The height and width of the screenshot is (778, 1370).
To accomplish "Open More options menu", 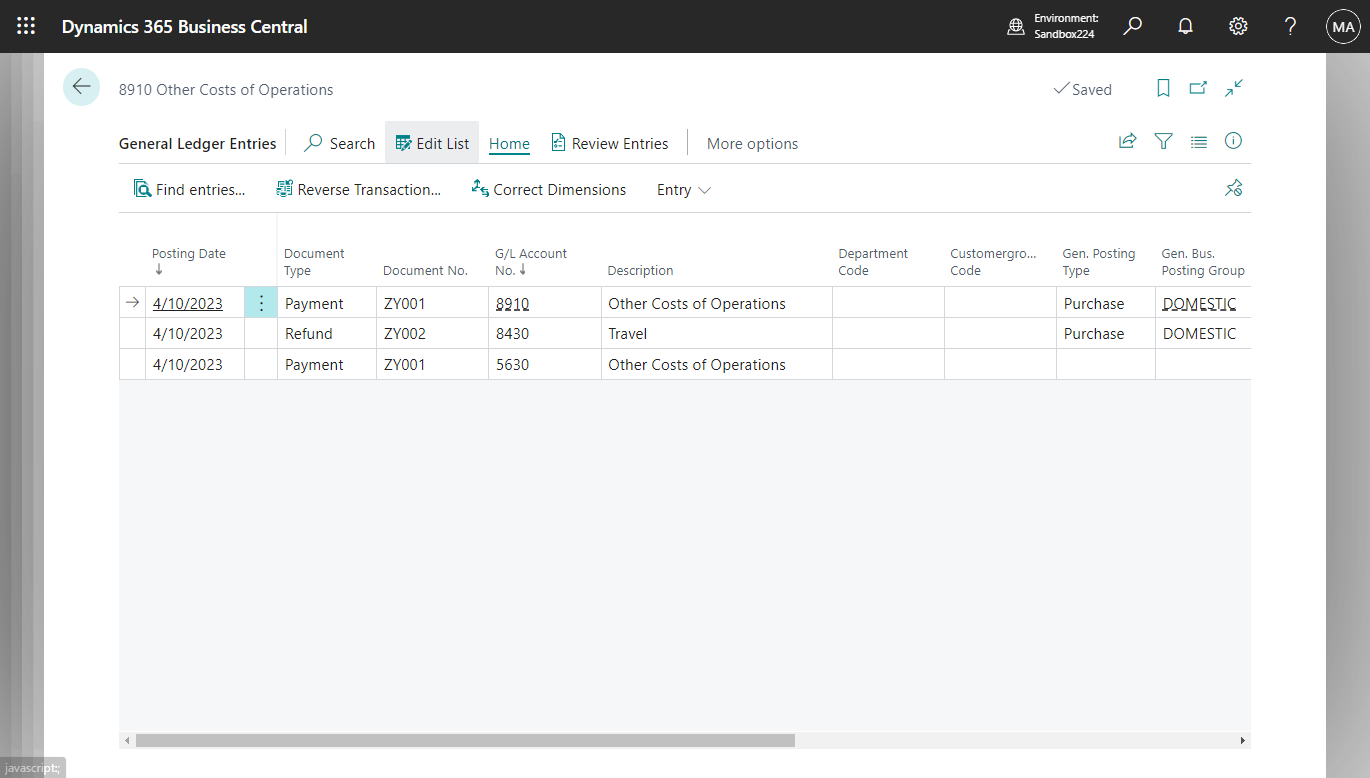I will 752,143.
